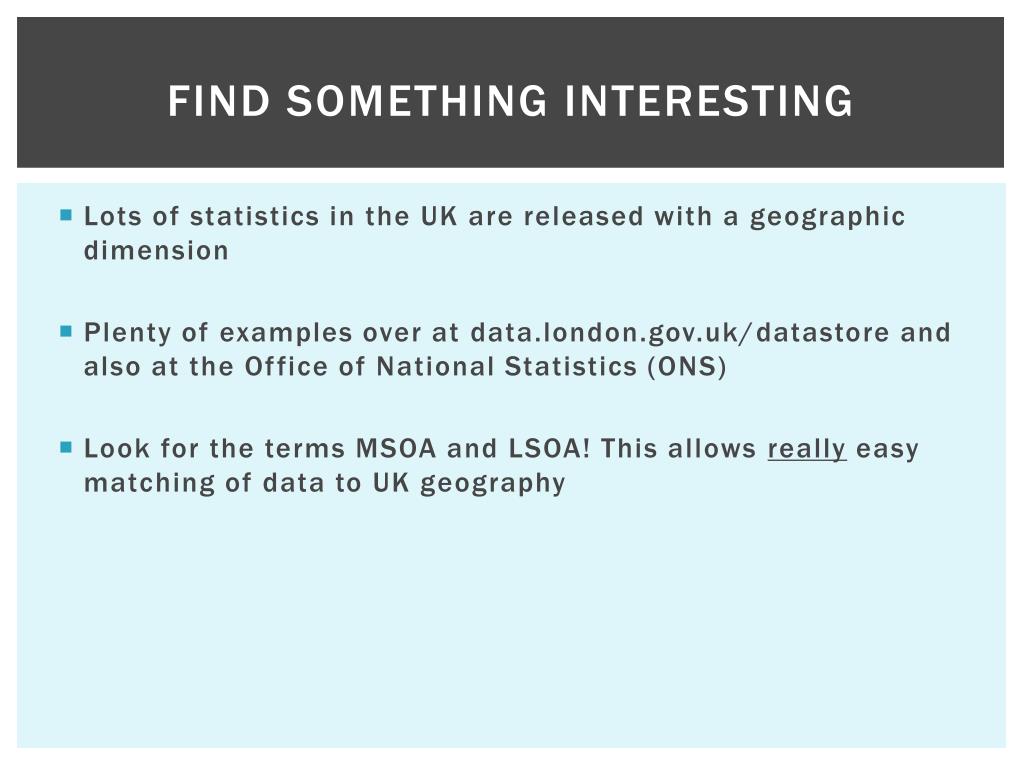Click the word Plenty in second bullet
This screenshot has height=768, width=1024.
pos(127,334)
